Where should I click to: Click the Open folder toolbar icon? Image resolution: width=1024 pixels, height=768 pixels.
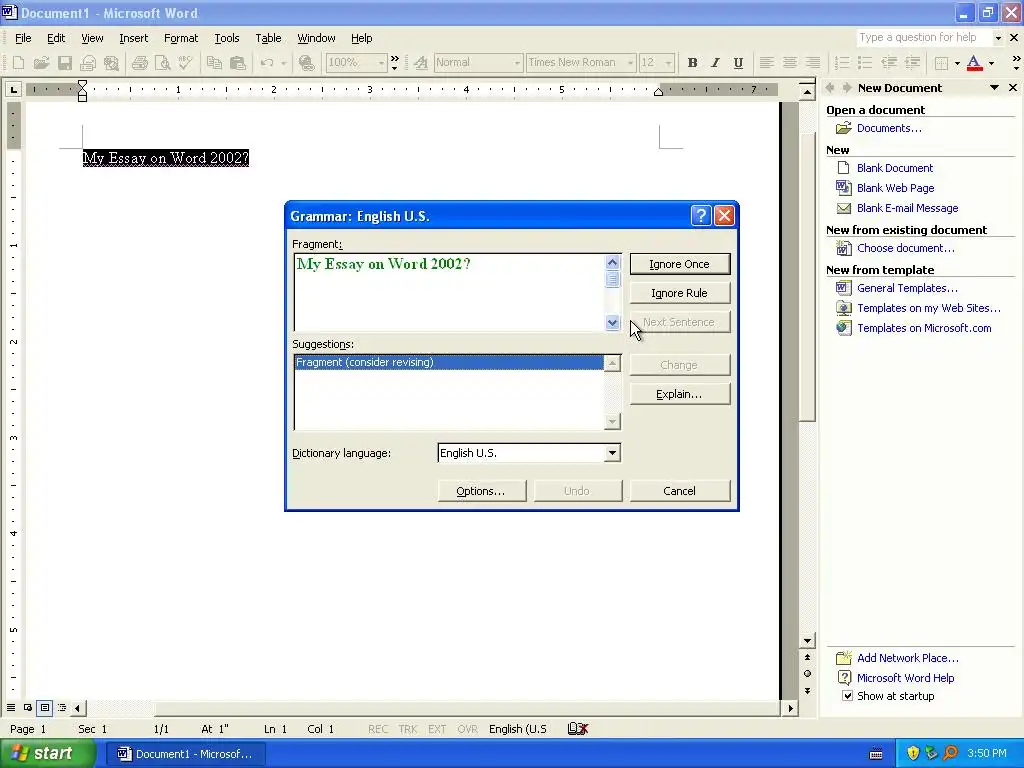pos(41,63)
